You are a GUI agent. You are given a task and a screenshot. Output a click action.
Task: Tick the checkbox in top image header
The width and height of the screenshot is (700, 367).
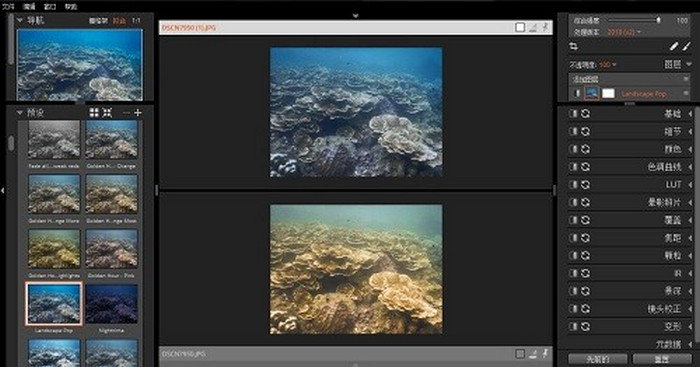(520, 27)
